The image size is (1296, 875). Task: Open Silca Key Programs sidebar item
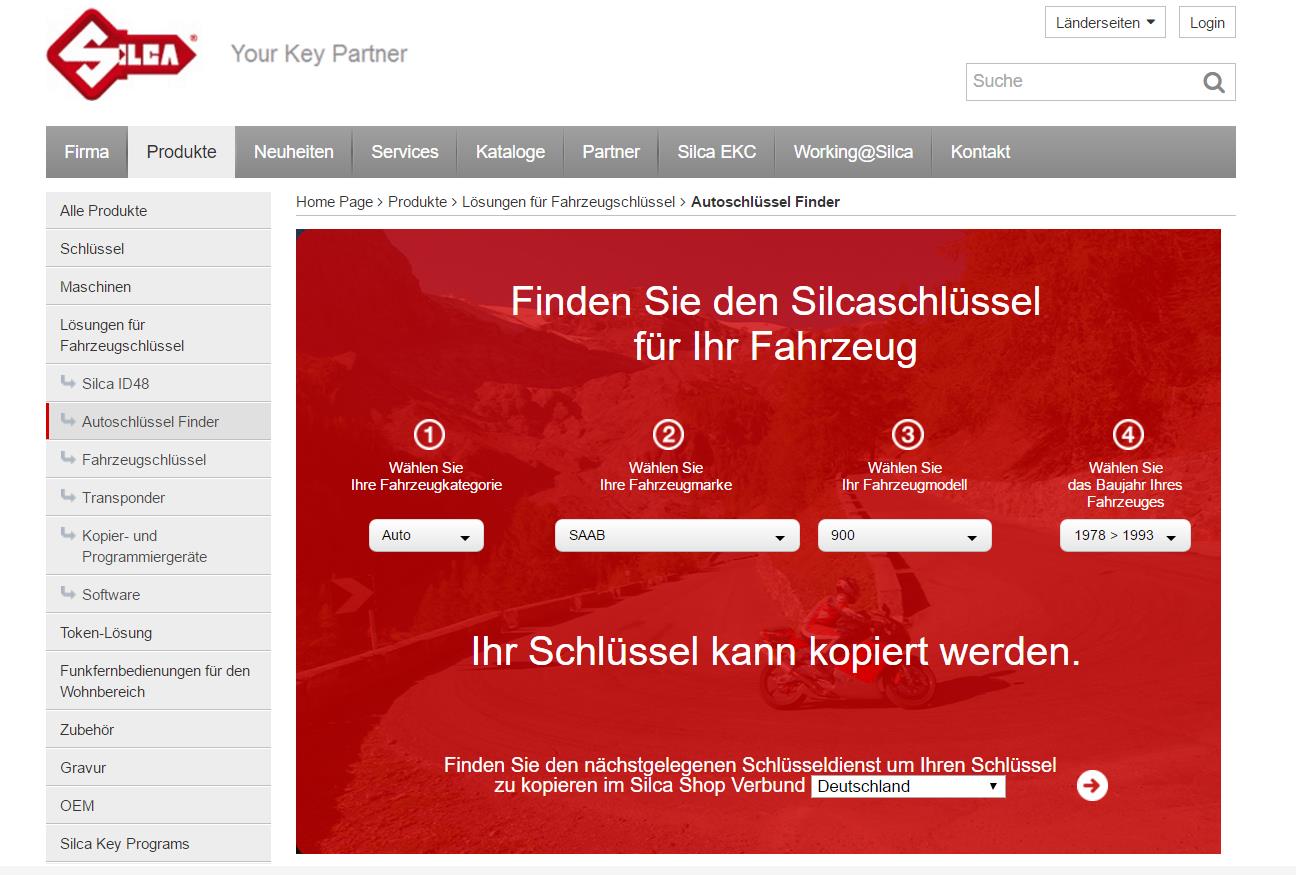[x=158, y=844]
